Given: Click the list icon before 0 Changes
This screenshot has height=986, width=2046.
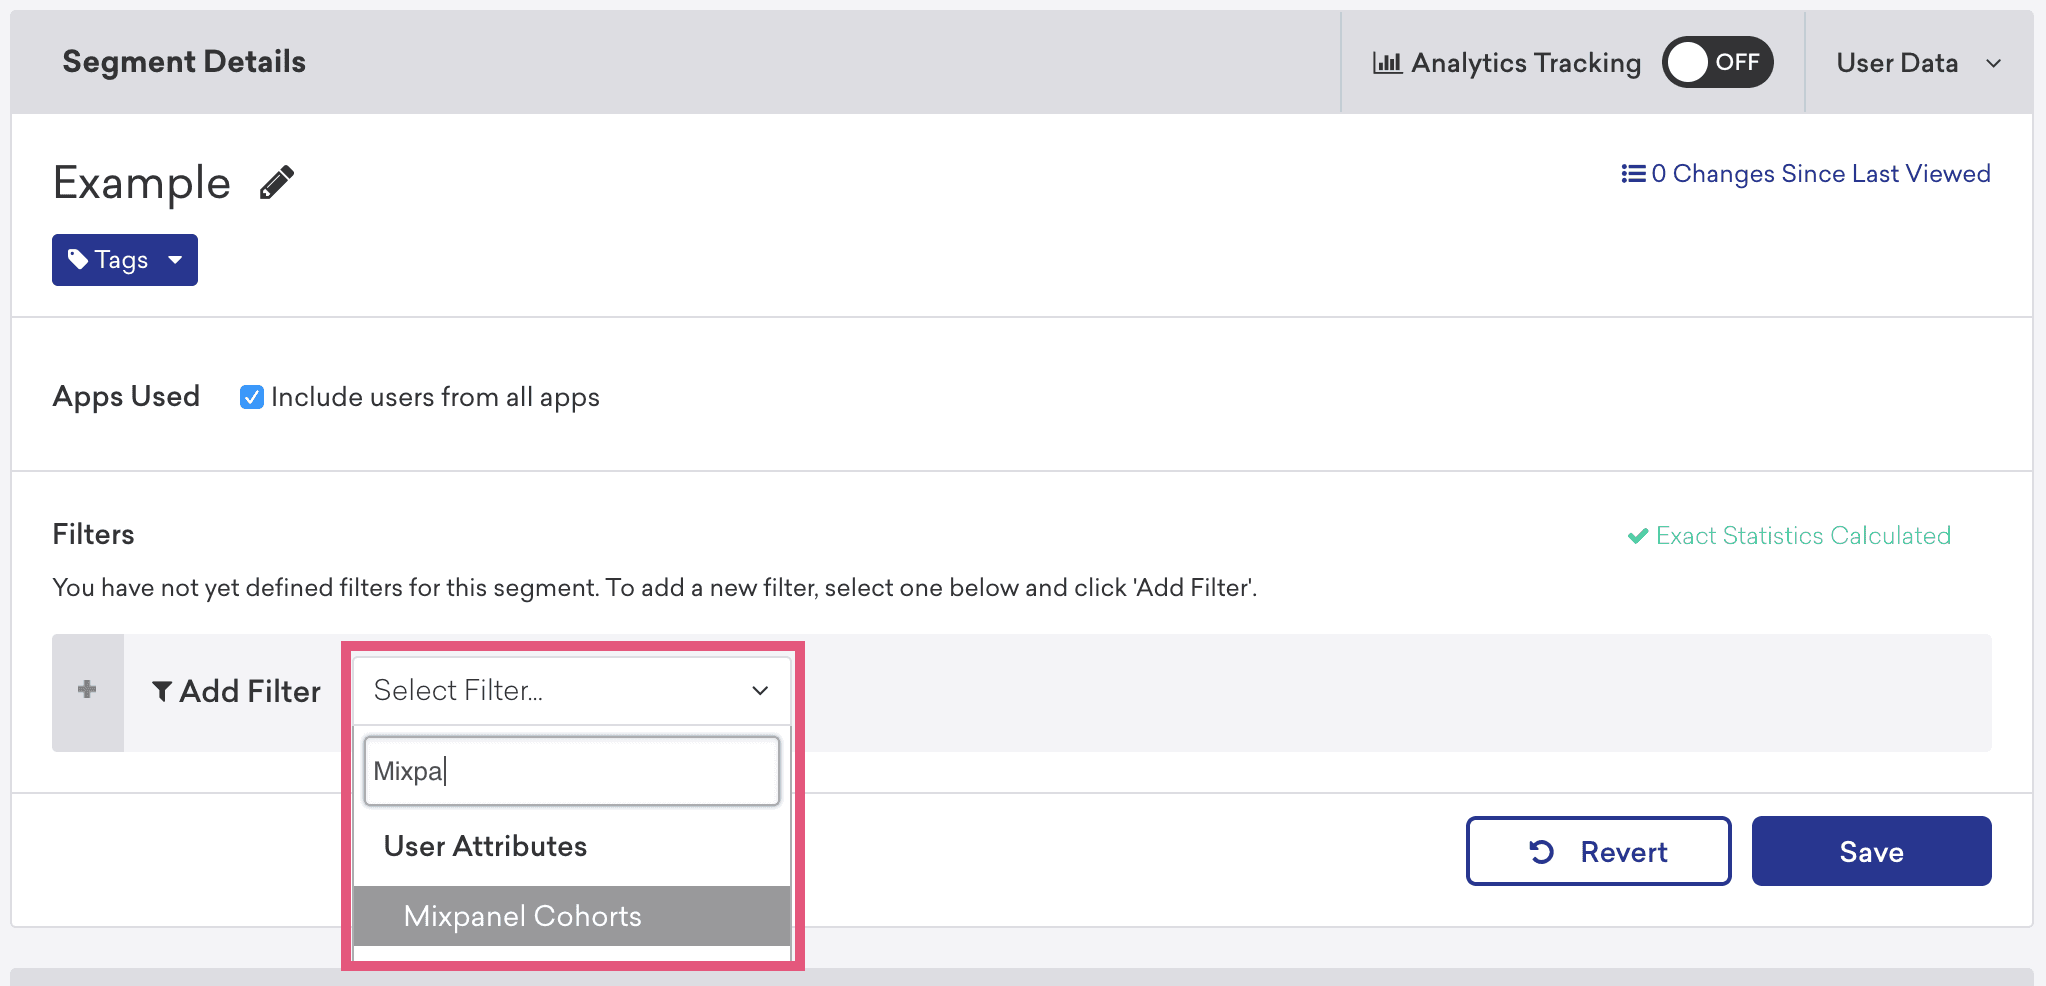Looking at the screenshot, I should (x=1633, y=174).
